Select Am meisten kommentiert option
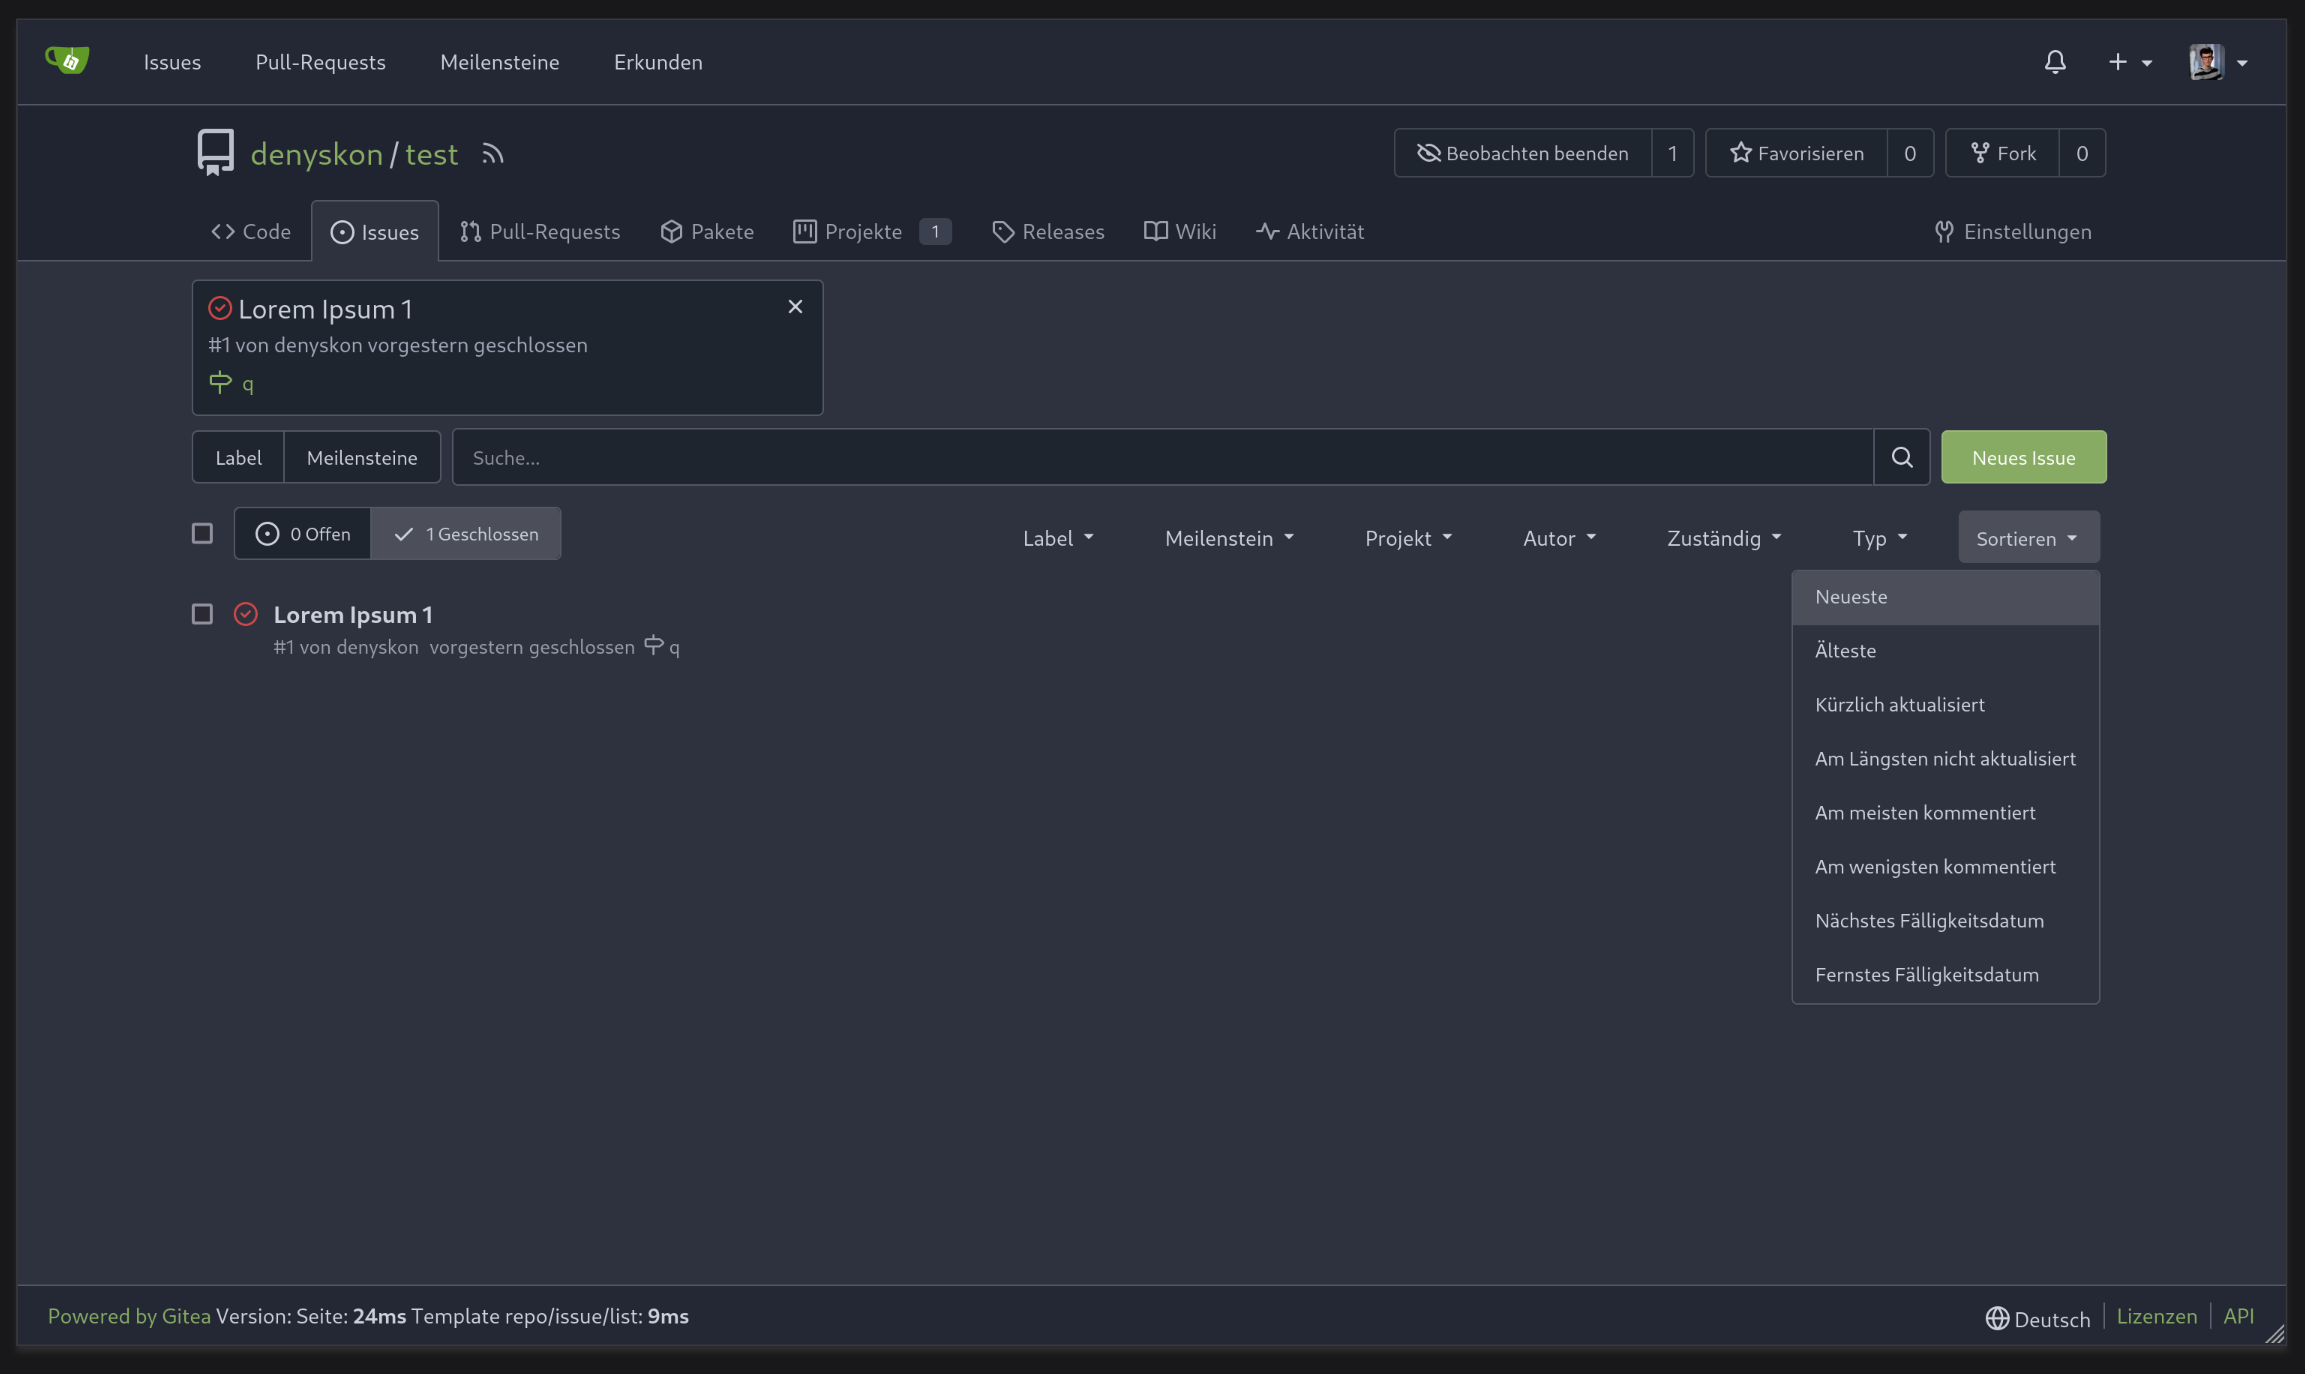This screenshot has height=1374, width=2305. [x=1946, y=813]
